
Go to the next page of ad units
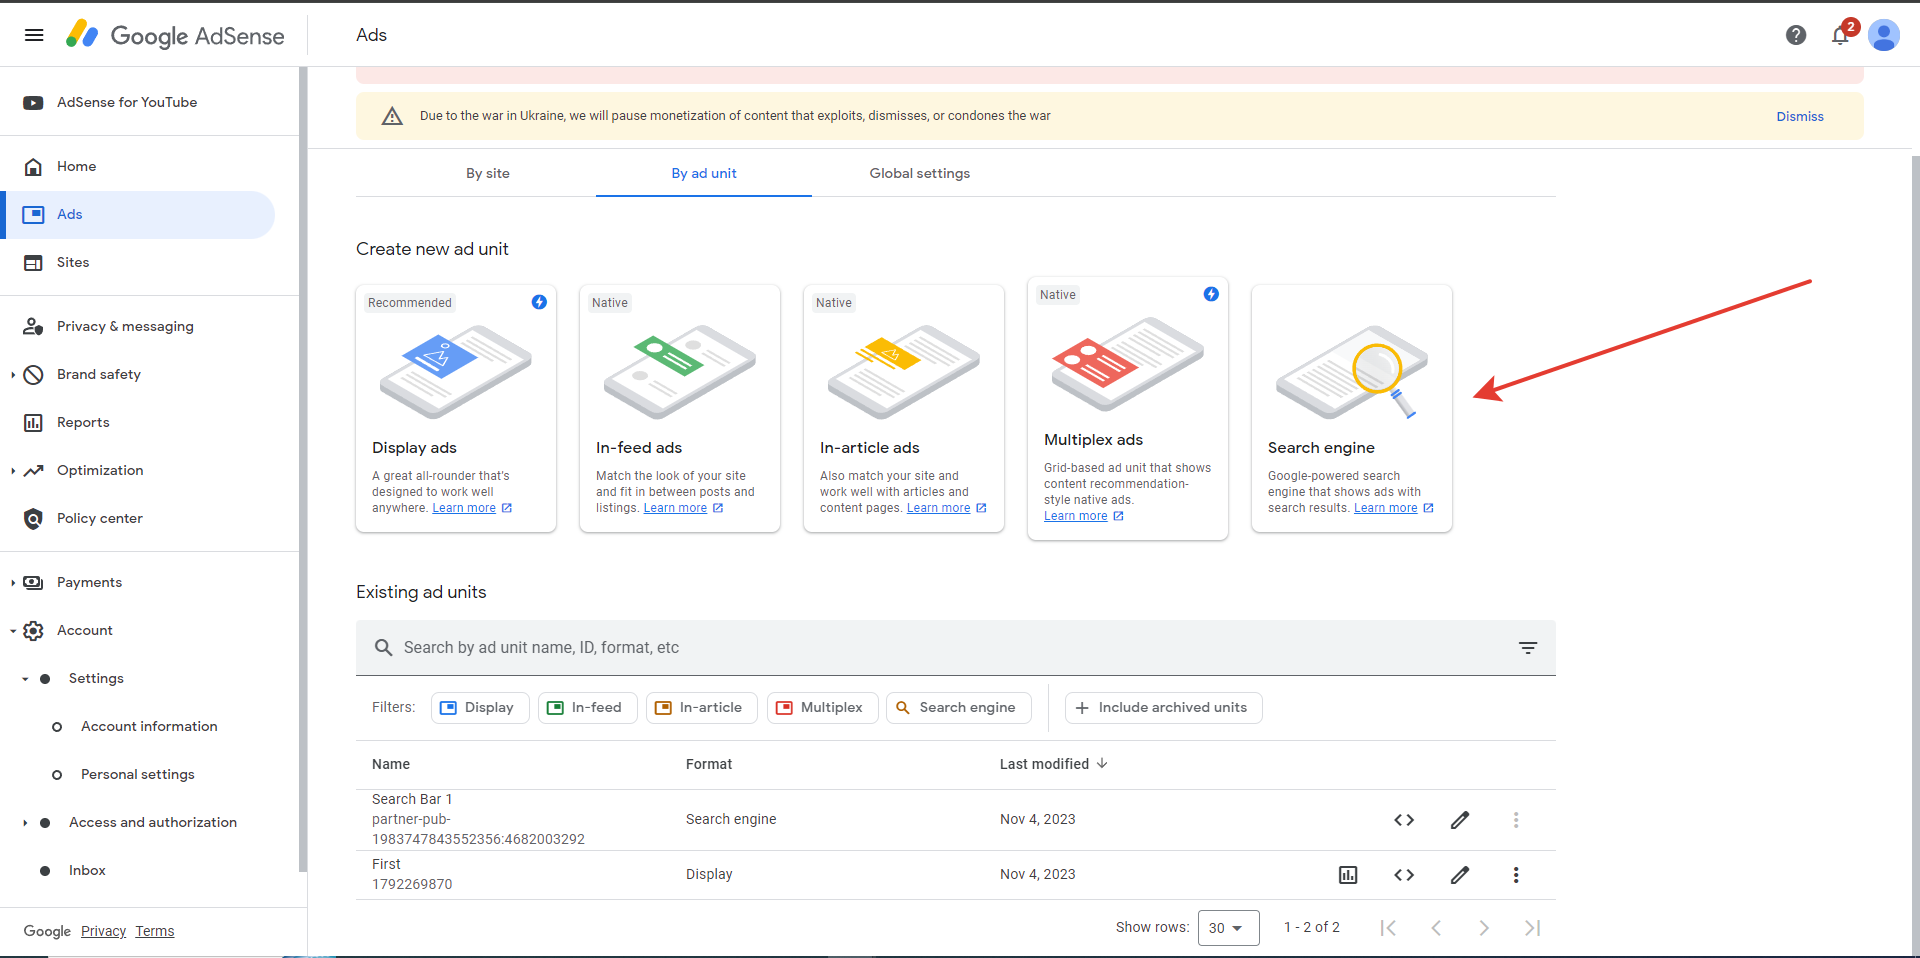1484,928
